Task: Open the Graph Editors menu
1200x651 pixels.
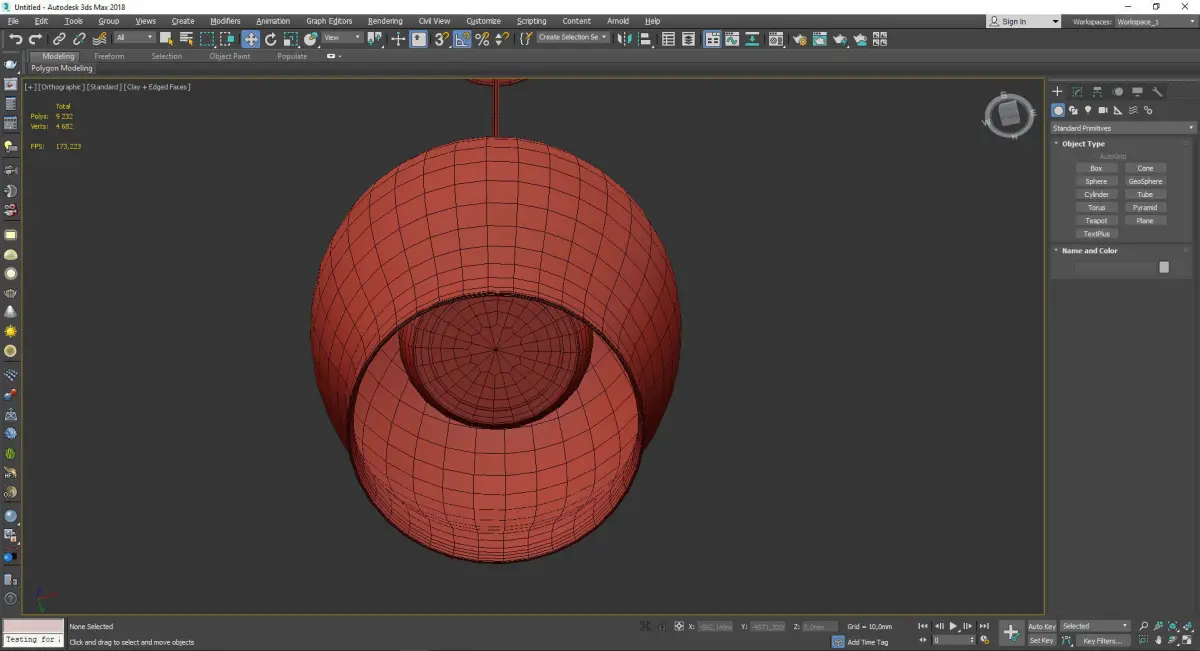Action: point(329,21)
